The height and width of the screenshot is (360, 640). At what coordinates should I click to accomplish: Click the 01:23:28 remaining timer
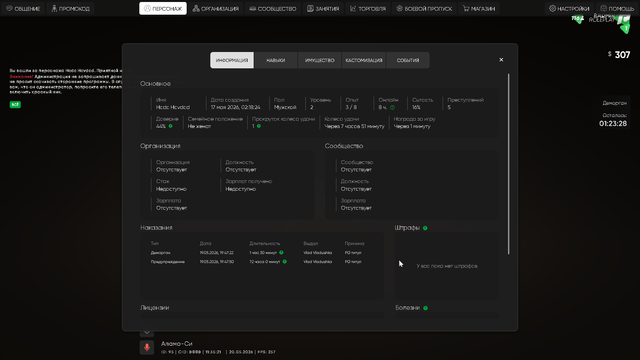[x=613, y=123]
